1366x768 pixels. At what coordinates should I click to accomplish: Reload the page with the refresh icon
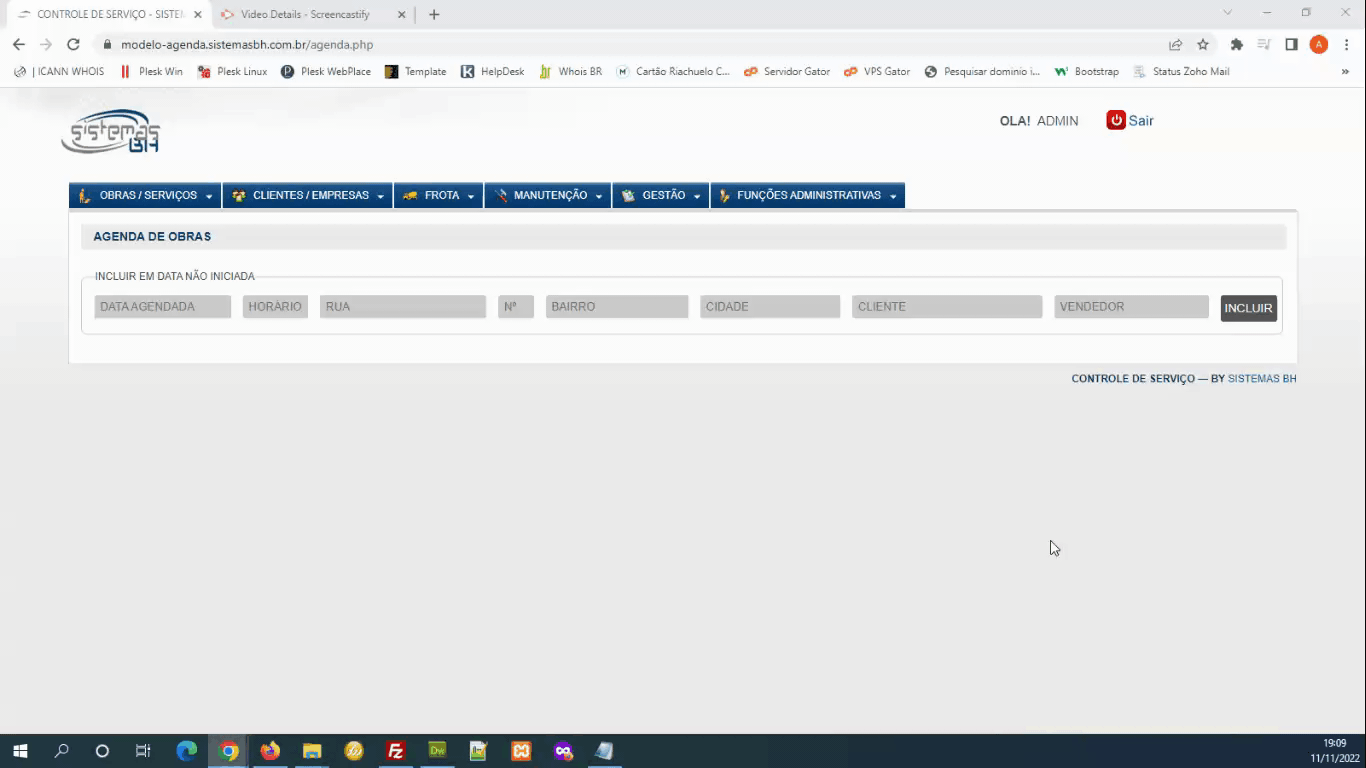click(73, 44)
